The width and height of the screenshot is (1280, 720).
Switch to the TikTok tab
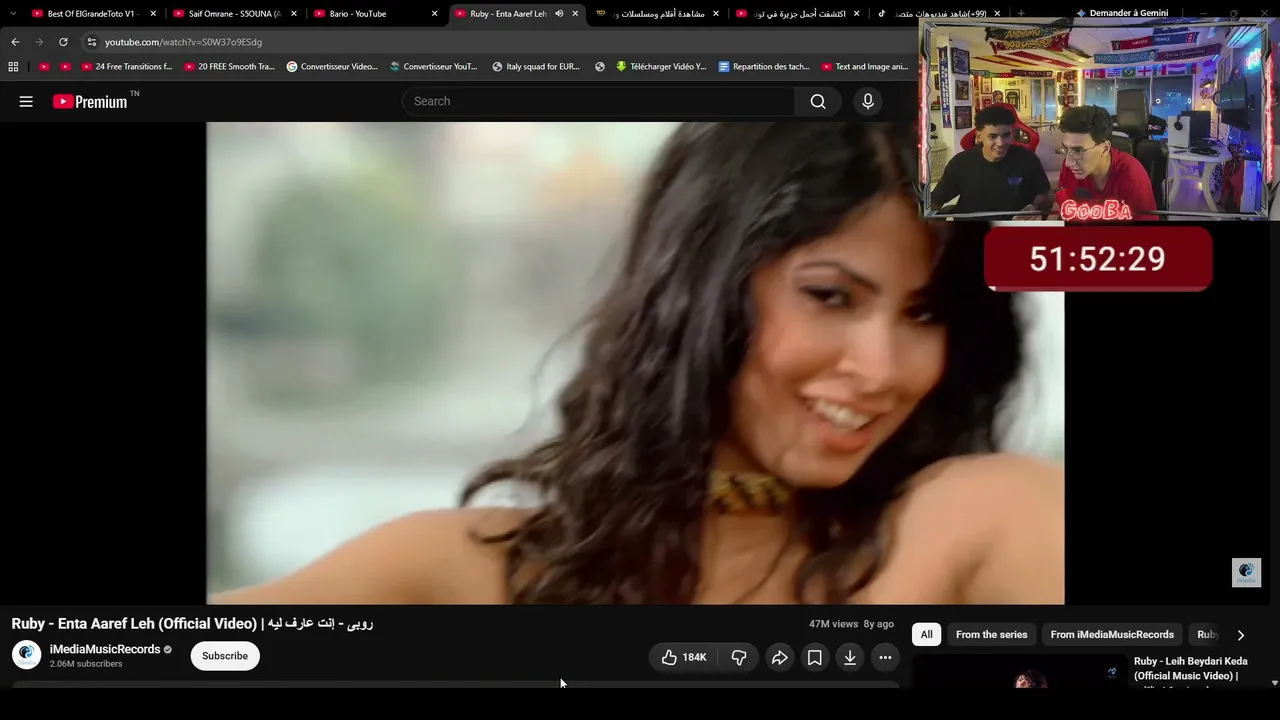coord(939,14)
